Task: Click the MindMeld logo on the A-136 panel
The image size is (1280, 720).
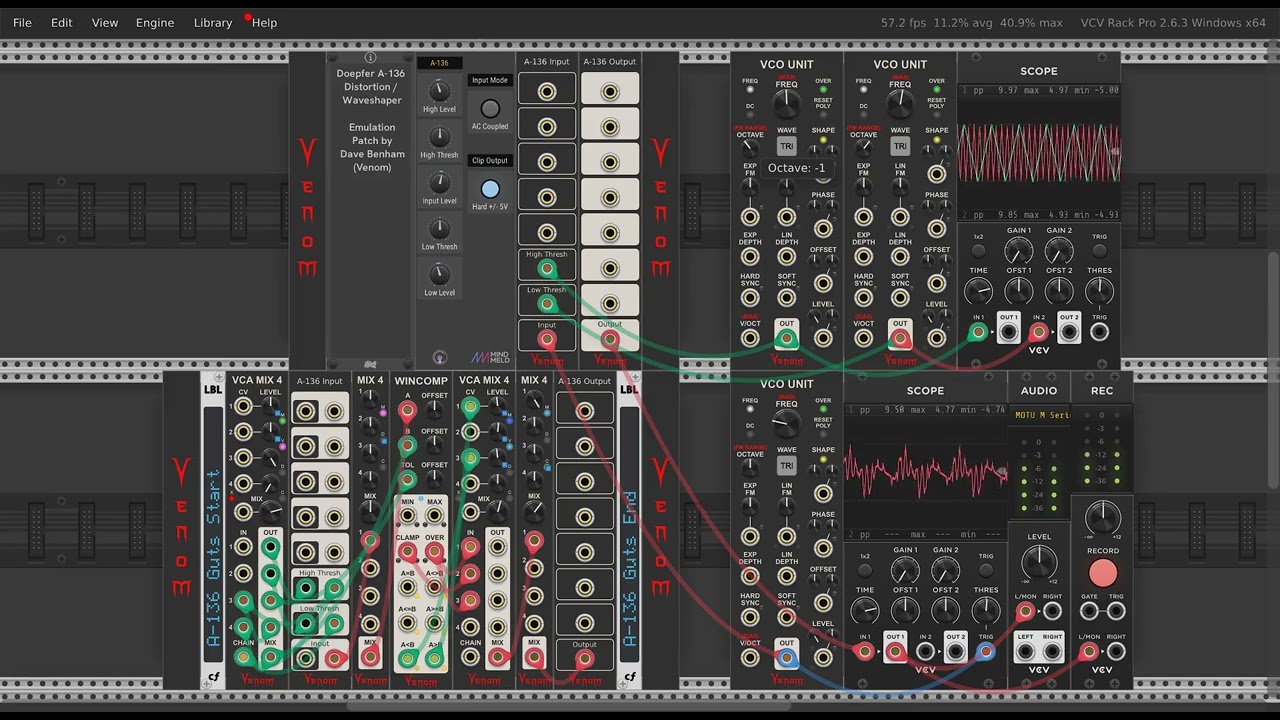Action: [490, 357]
